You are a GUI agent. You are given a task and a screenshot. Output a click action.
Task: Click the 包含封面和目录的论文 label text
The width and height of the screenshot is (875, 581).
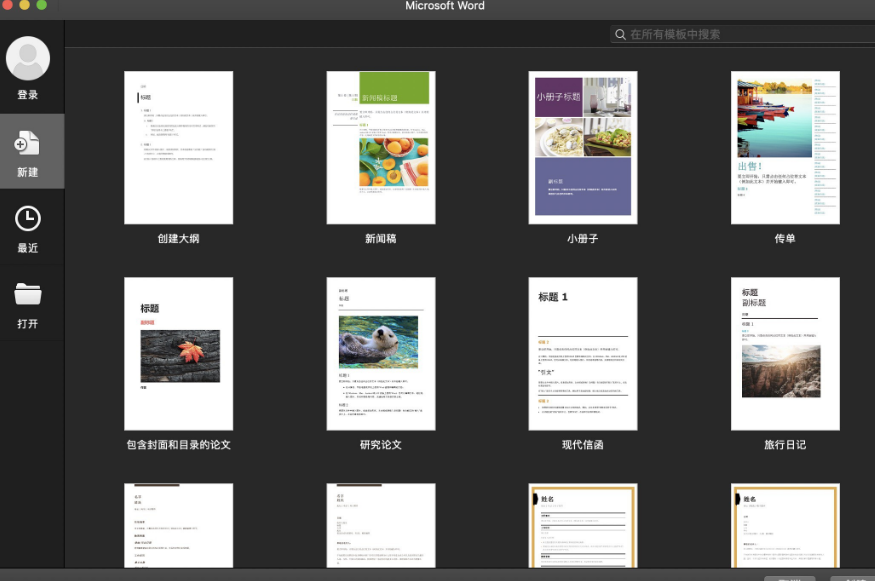coord(178,444)
